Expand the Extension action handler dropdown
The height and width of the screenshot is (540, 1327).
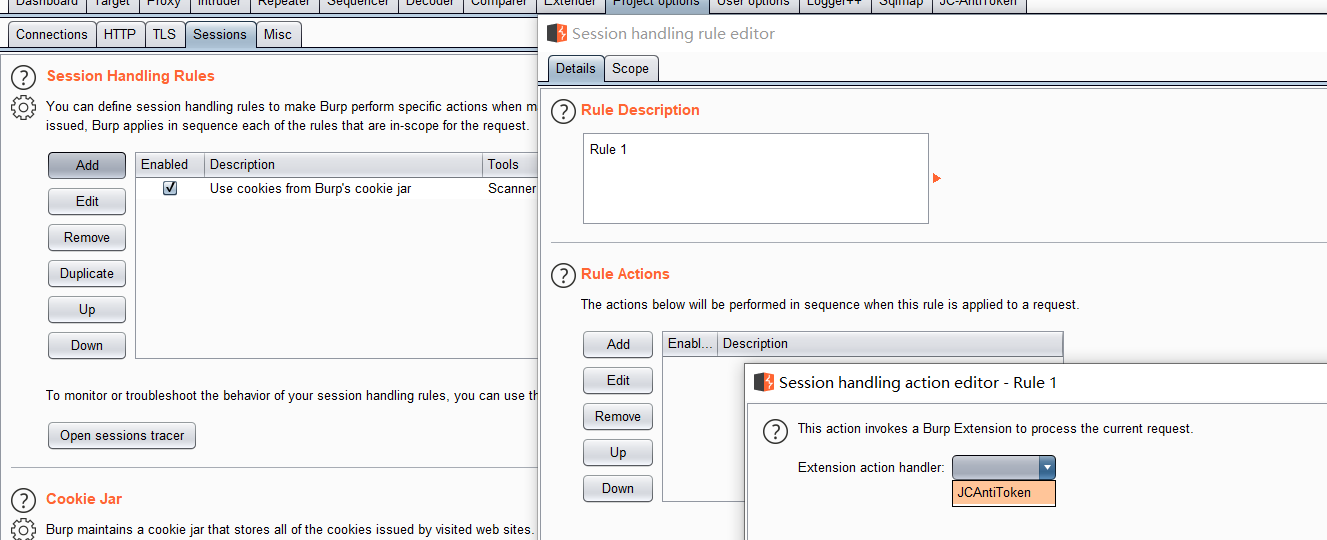click(x=1046, y=467)
